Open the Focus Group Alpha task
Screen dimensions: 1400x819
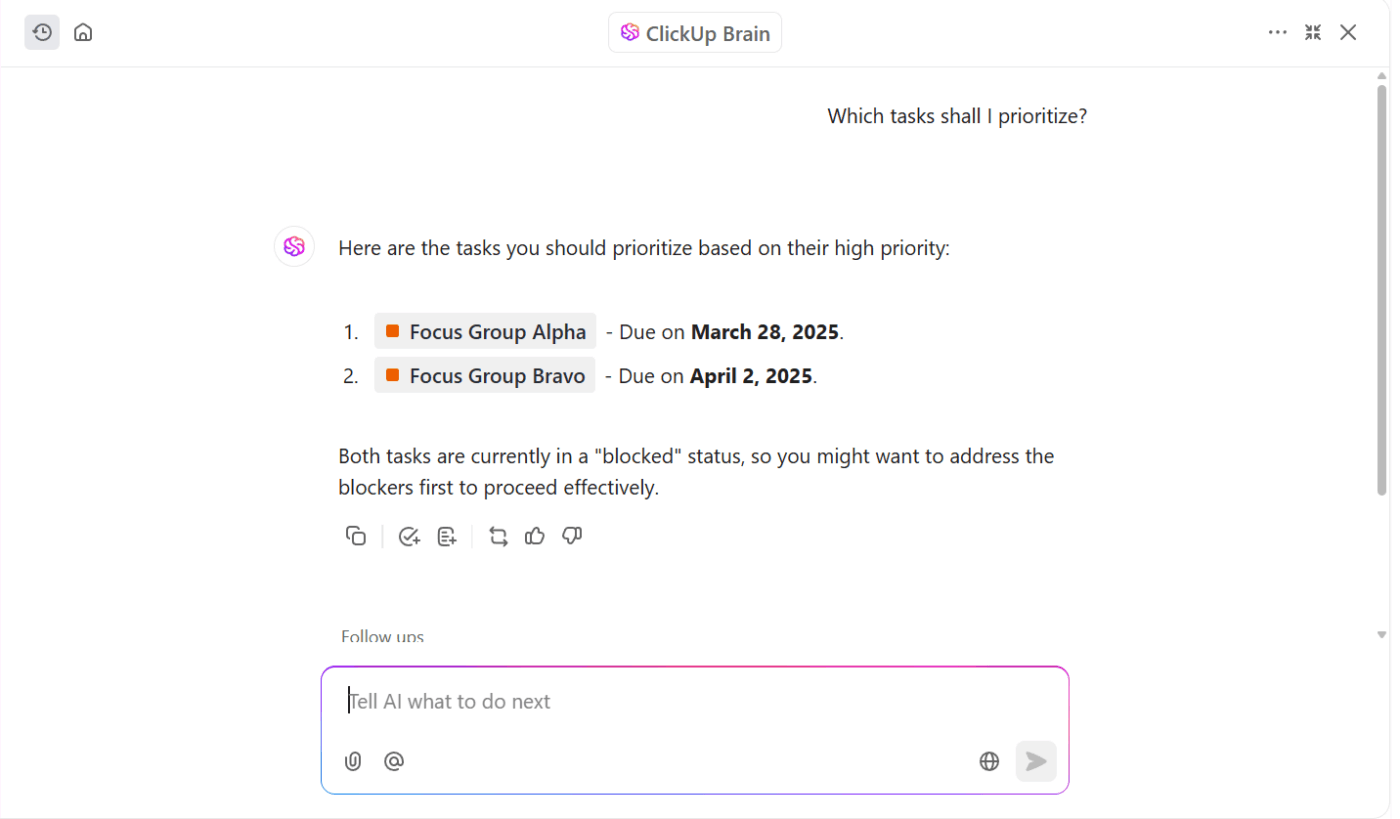[x=486, y=332]
